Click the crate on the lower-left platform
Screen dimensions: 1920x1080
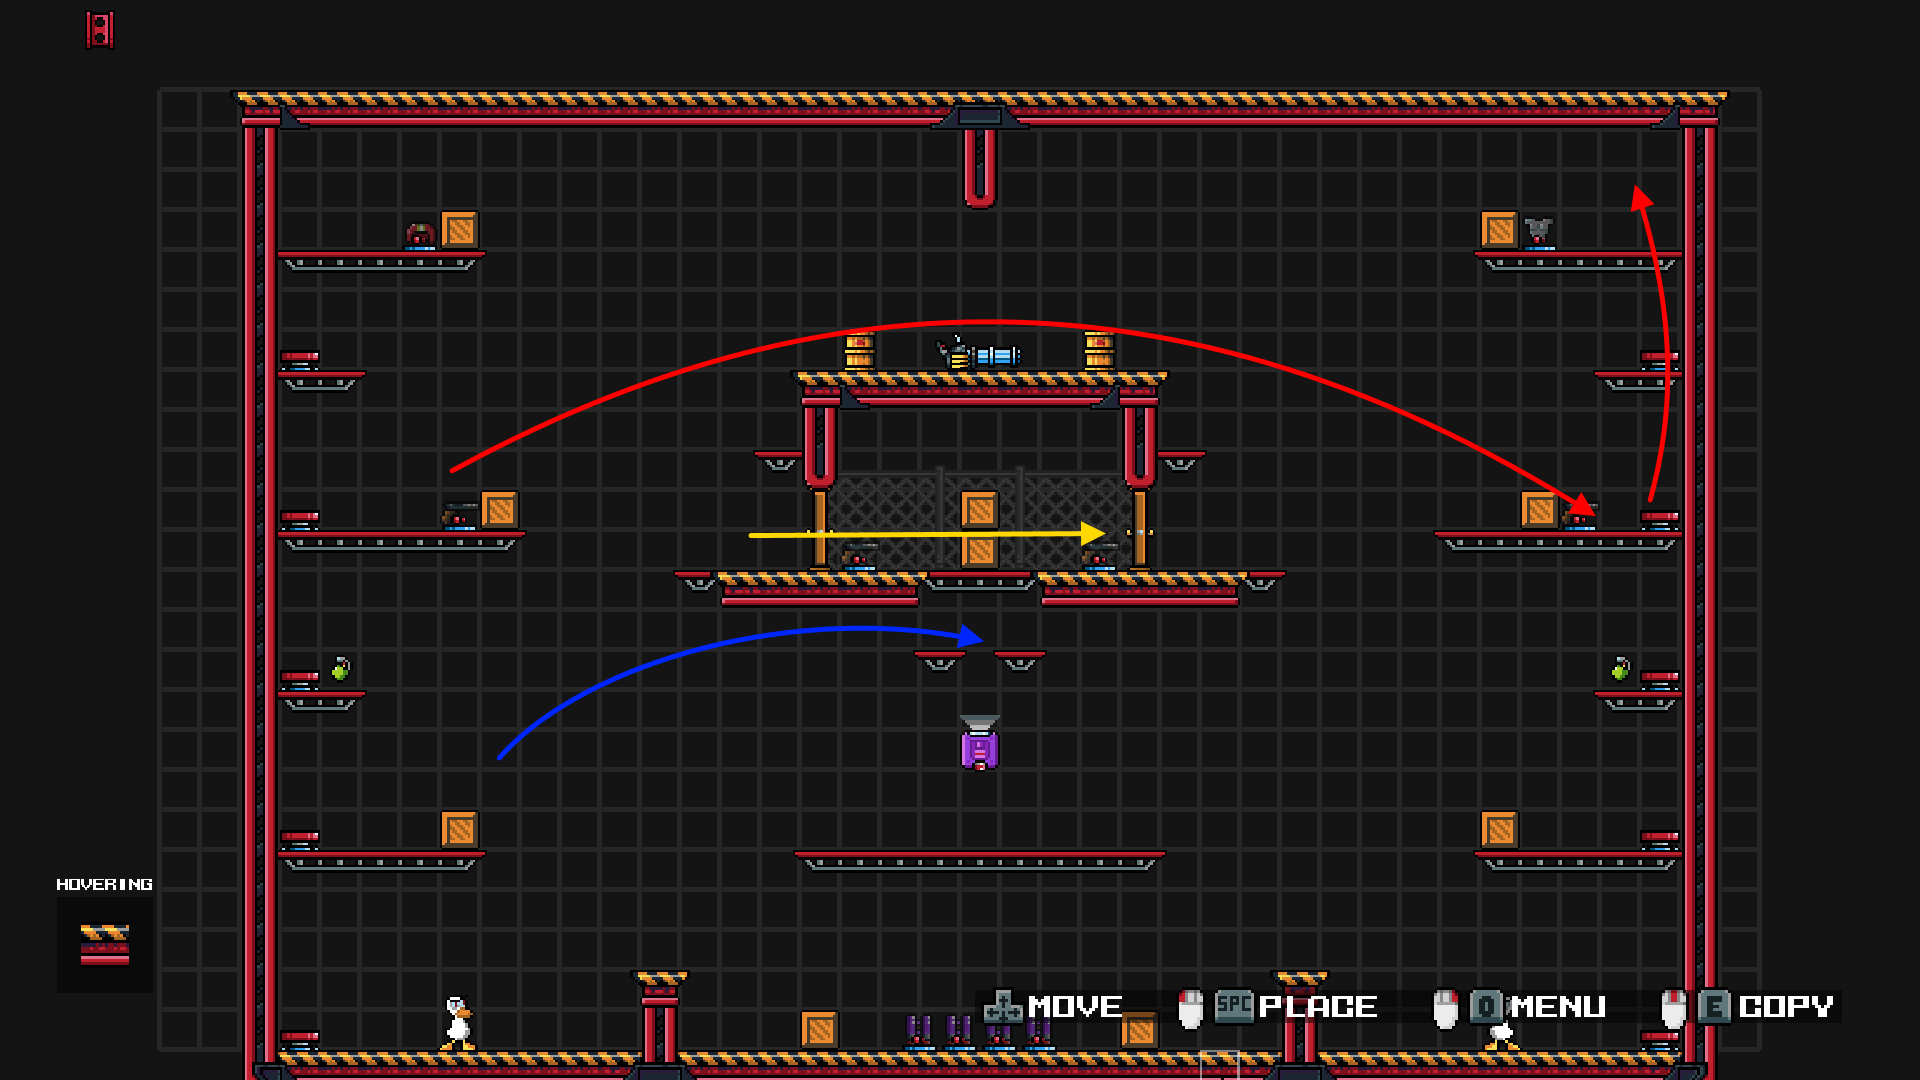pyautogui.click(x=459, y=829)
